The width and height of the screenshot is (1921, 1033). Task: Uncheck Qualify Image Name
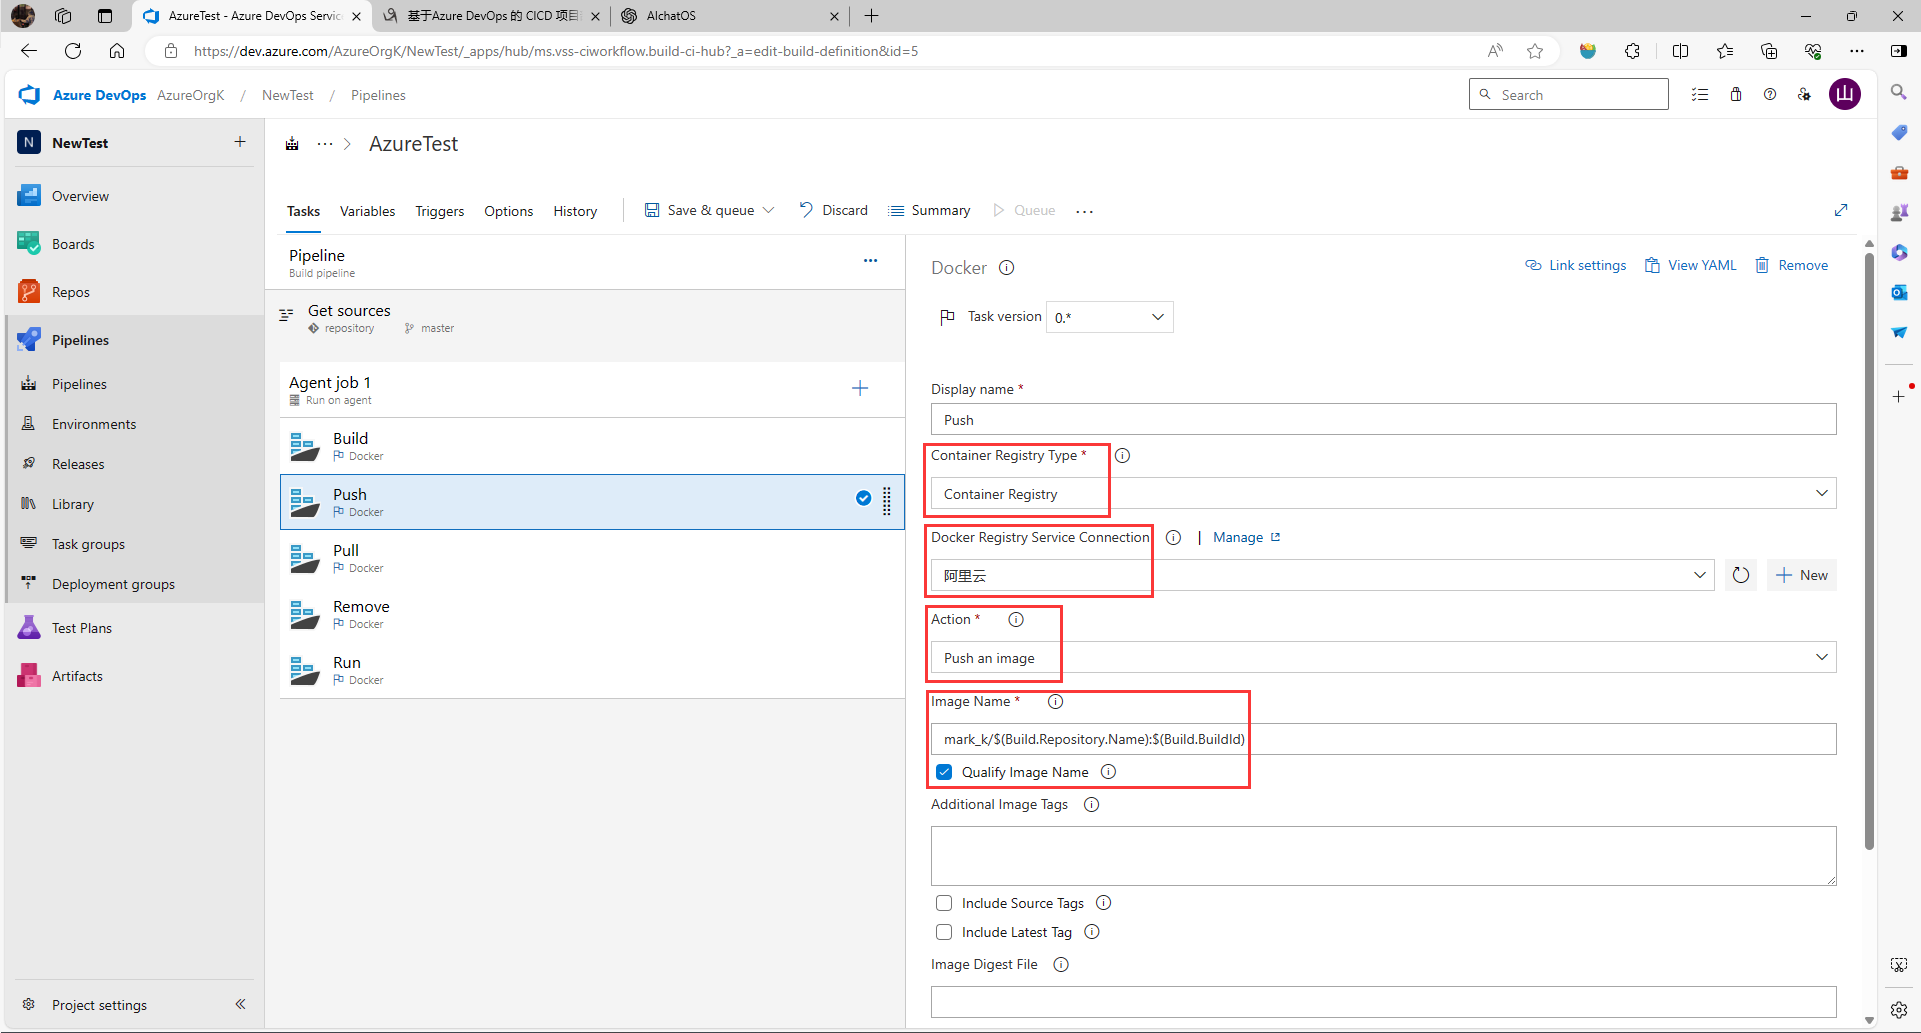(944, 772)
